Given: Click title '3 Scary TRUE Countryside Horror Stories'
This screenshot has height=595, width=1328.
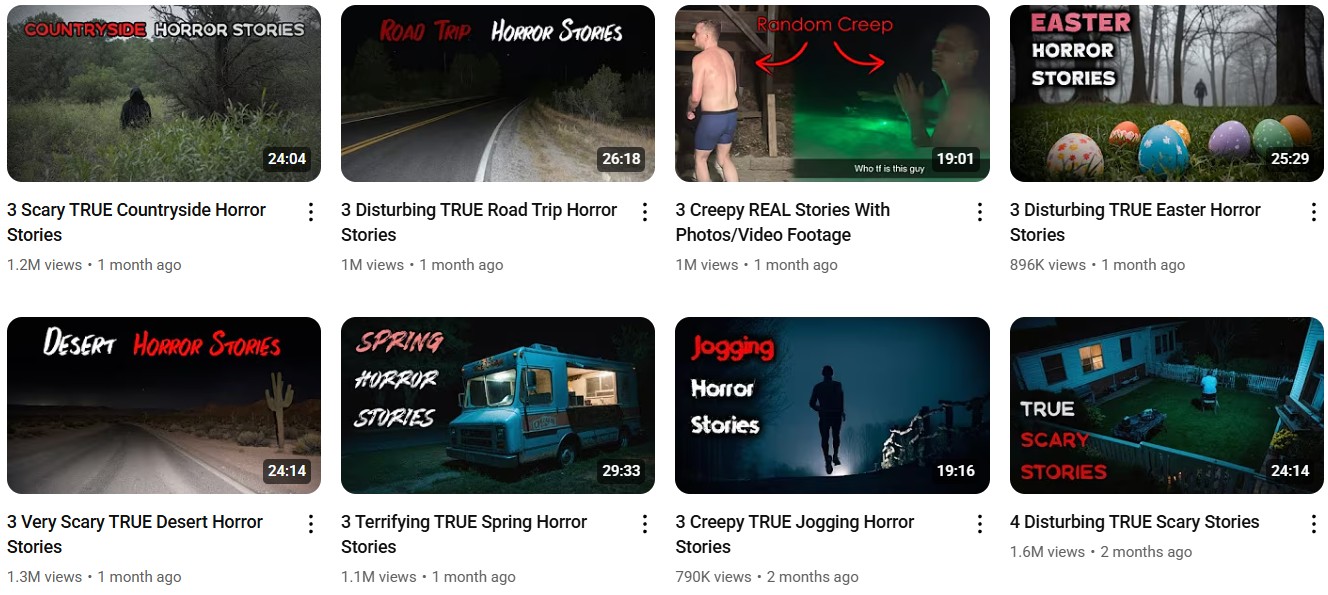Looking at the screenshot, I should pos(136,222).
